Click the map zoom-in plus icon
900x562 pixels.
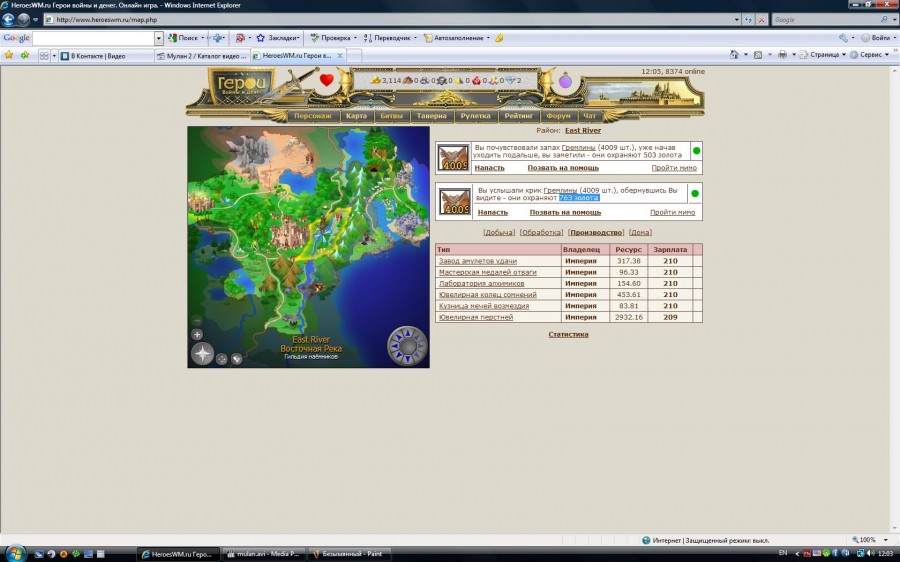coord(197,334)
